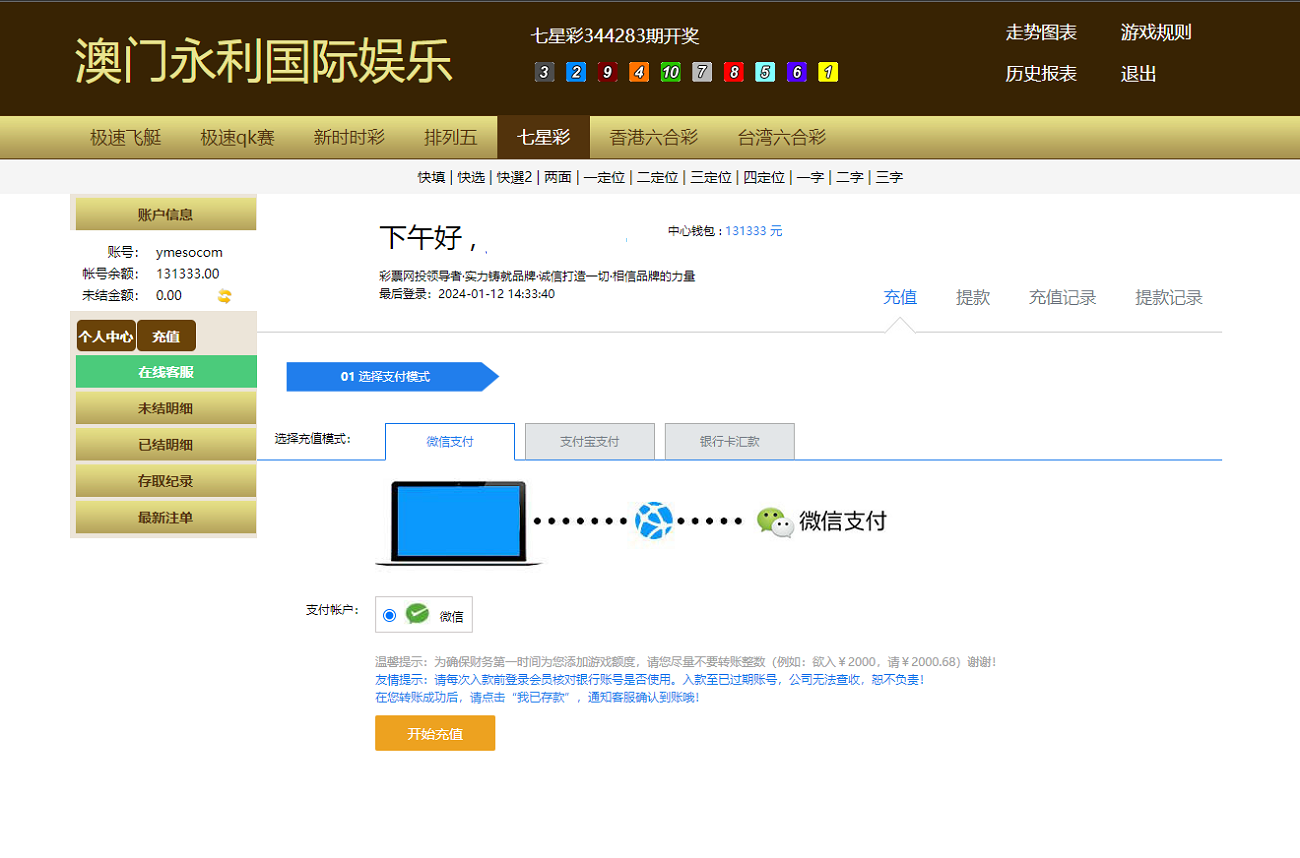
Task: Click the laptop illustration
Action: pos(458,523)
